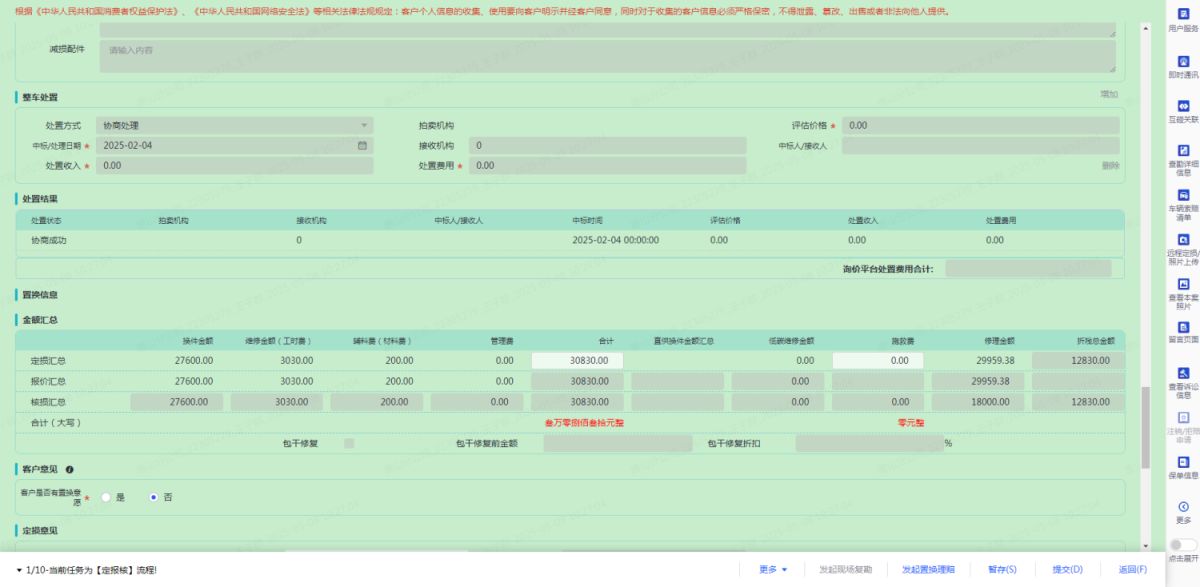Click the 客户意见 info icon
The image size is (1200, 587).
(70, 469)
